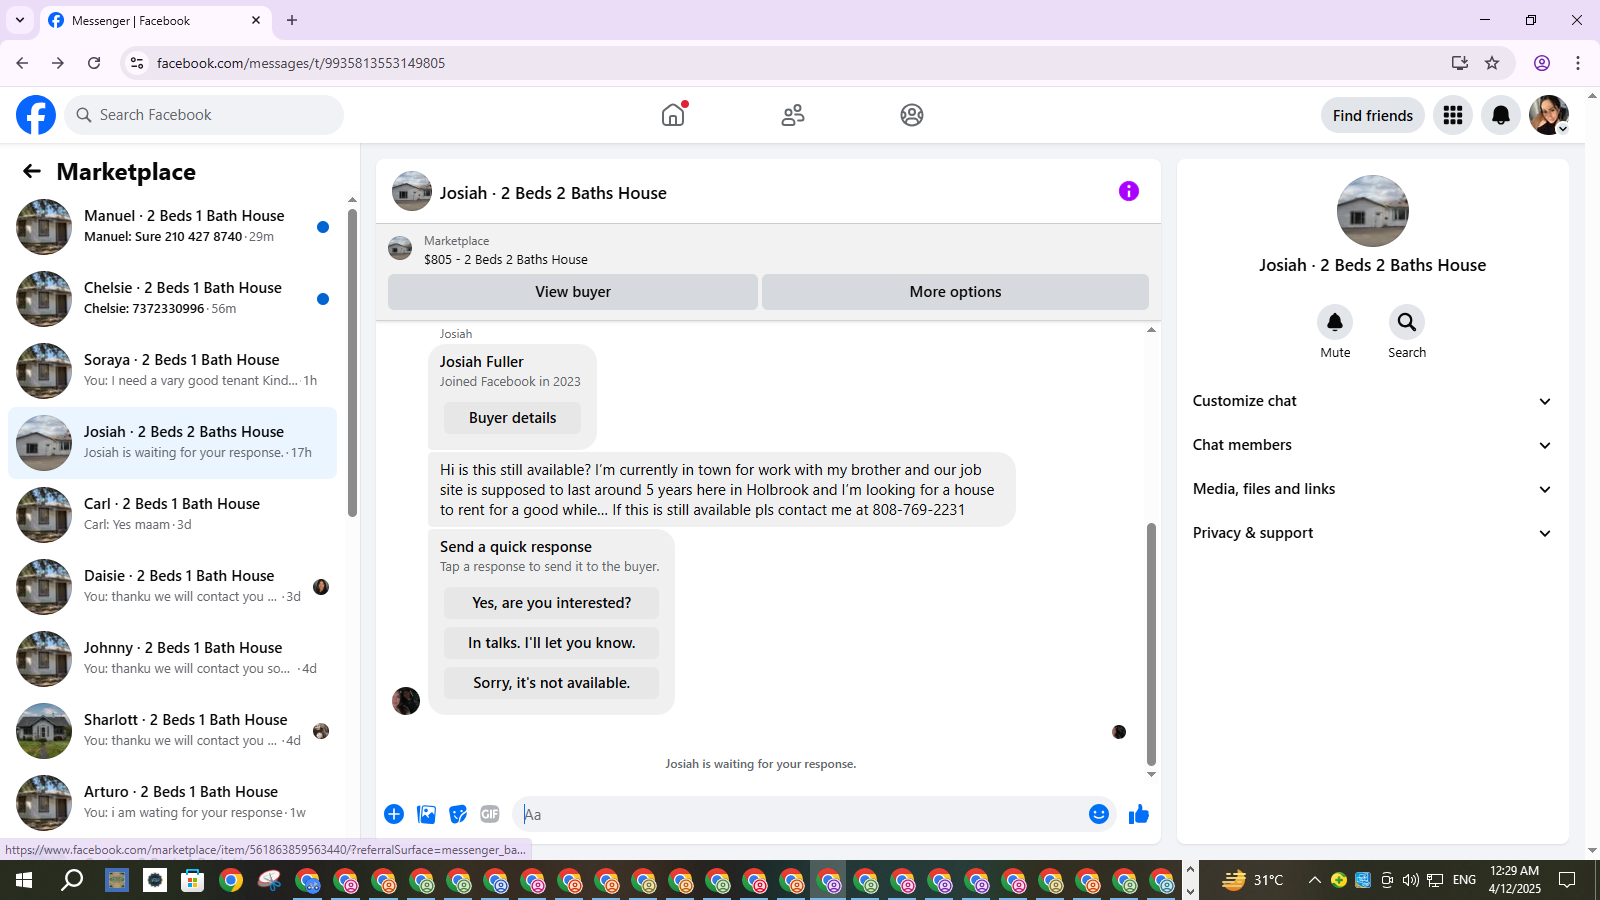The image size is (1600, 900).
Task: Open a new browser tab
Action: click(x=292, y=20)
